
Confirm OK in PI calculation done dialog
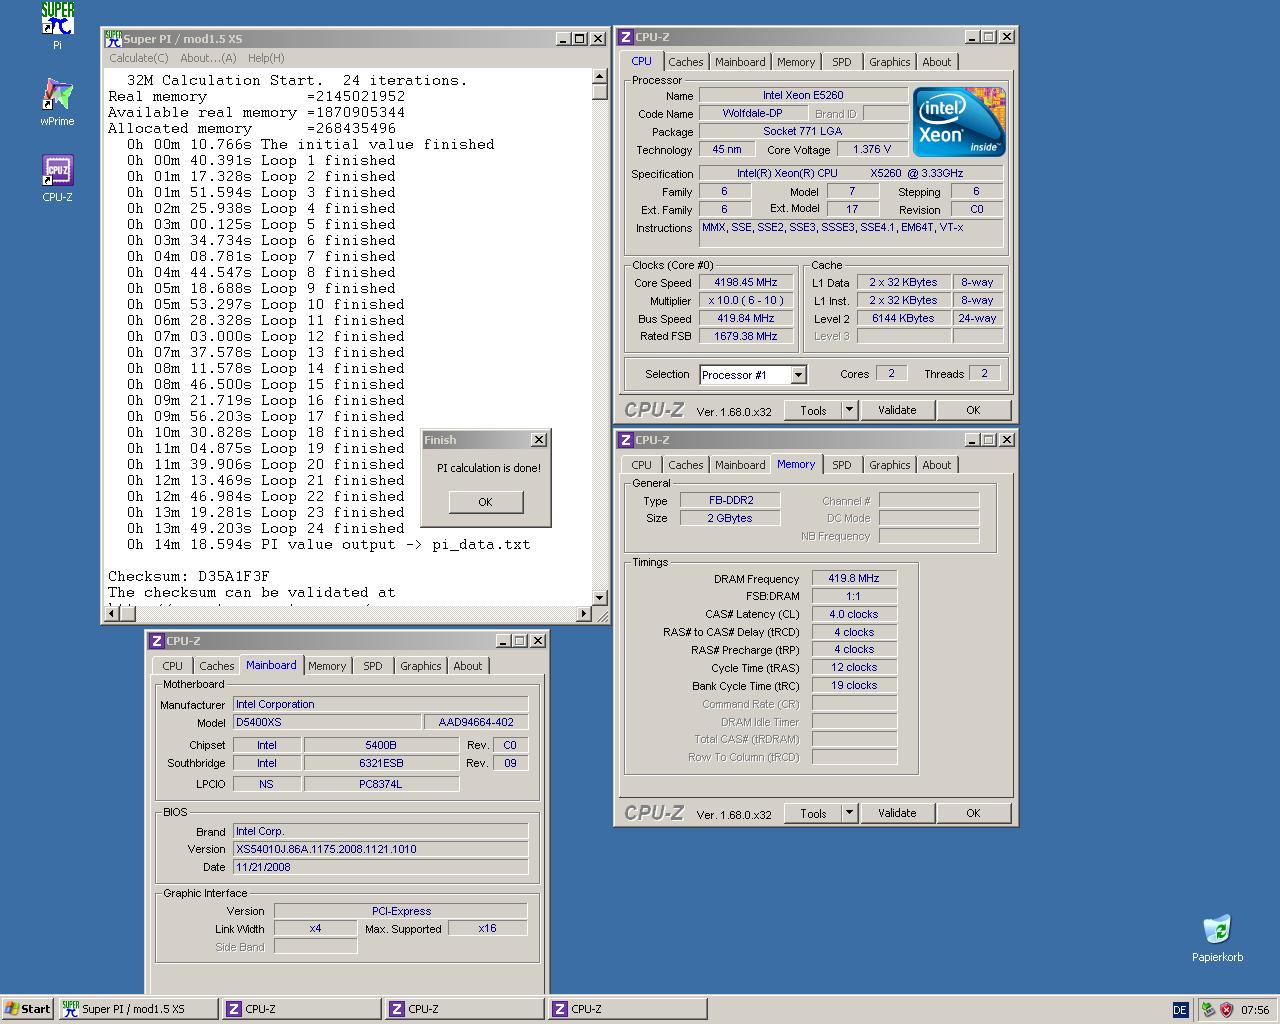(485, 502)
